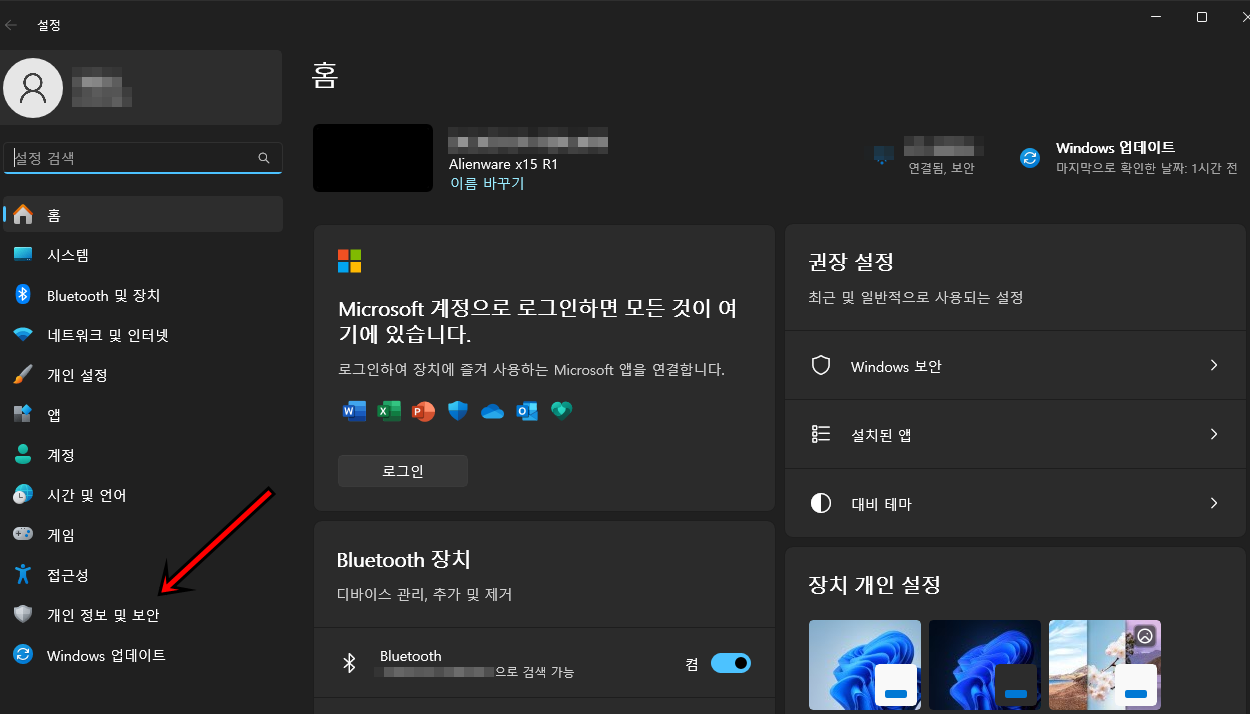Open 네트워크 및 인터넷 category

143,335
